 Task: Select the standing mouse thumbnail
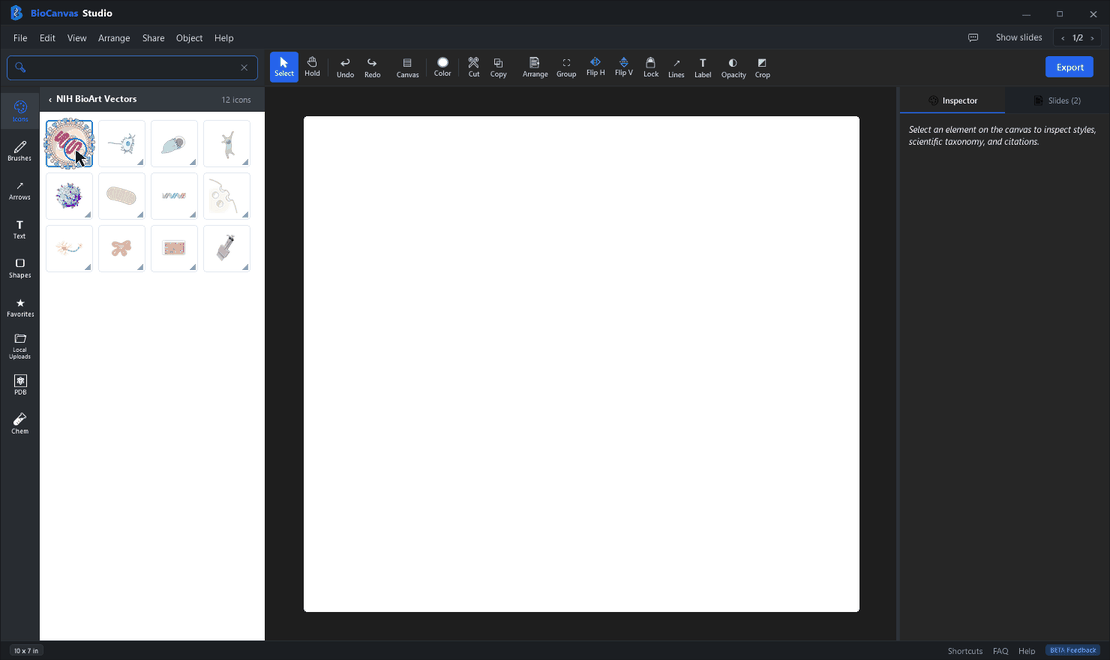(x=227, y=144)
